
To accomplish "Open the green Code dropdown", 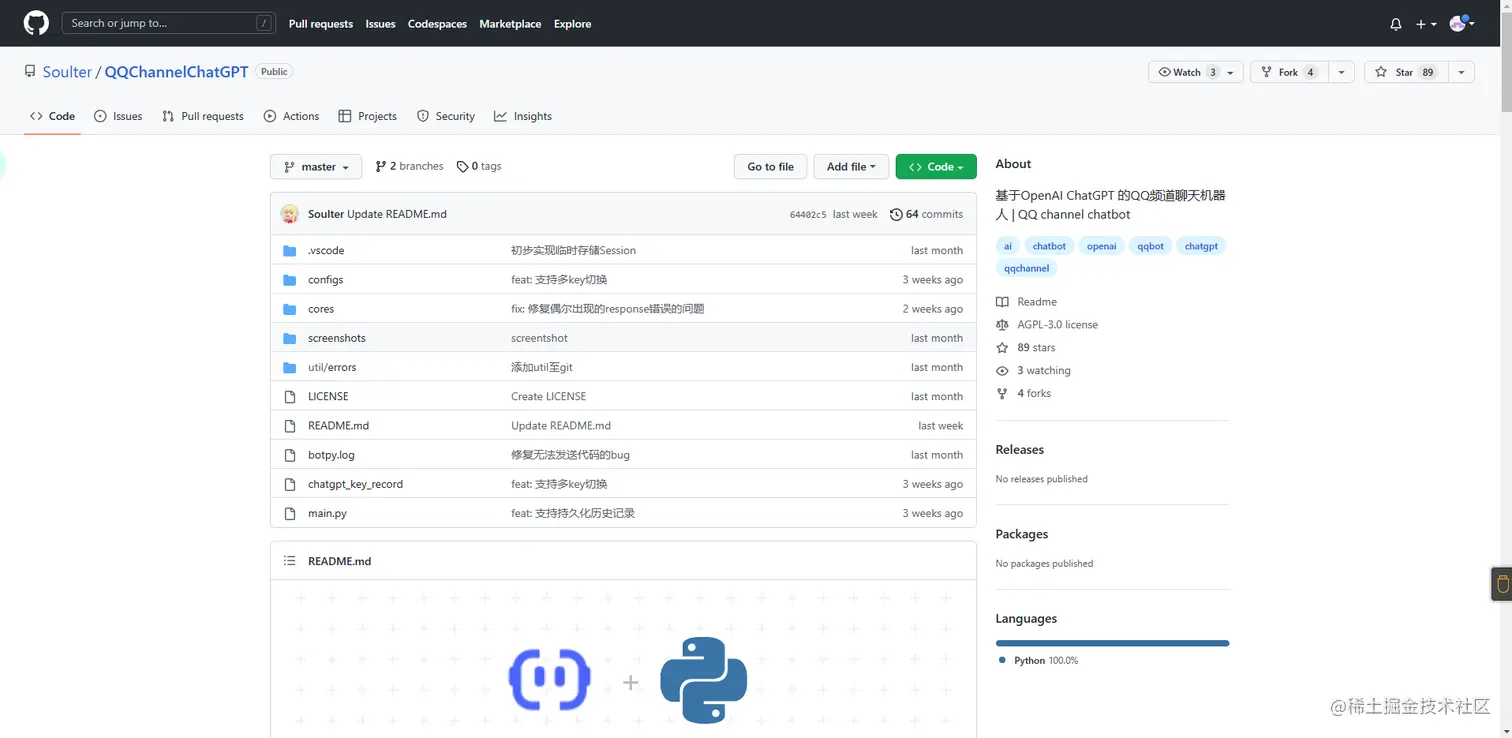I will pos(936,167).
